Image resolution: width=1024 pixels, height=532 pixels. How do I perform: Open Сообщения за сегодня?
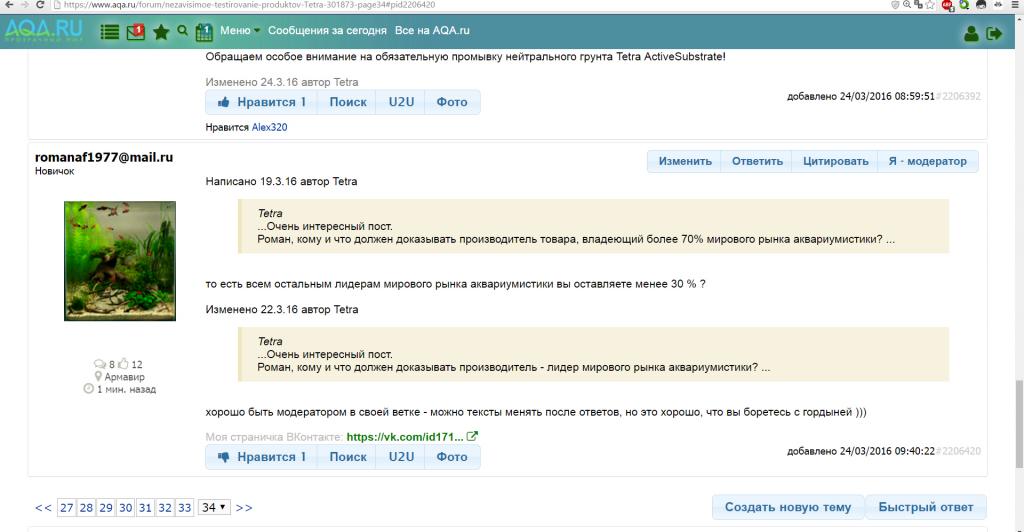(327, 30)
